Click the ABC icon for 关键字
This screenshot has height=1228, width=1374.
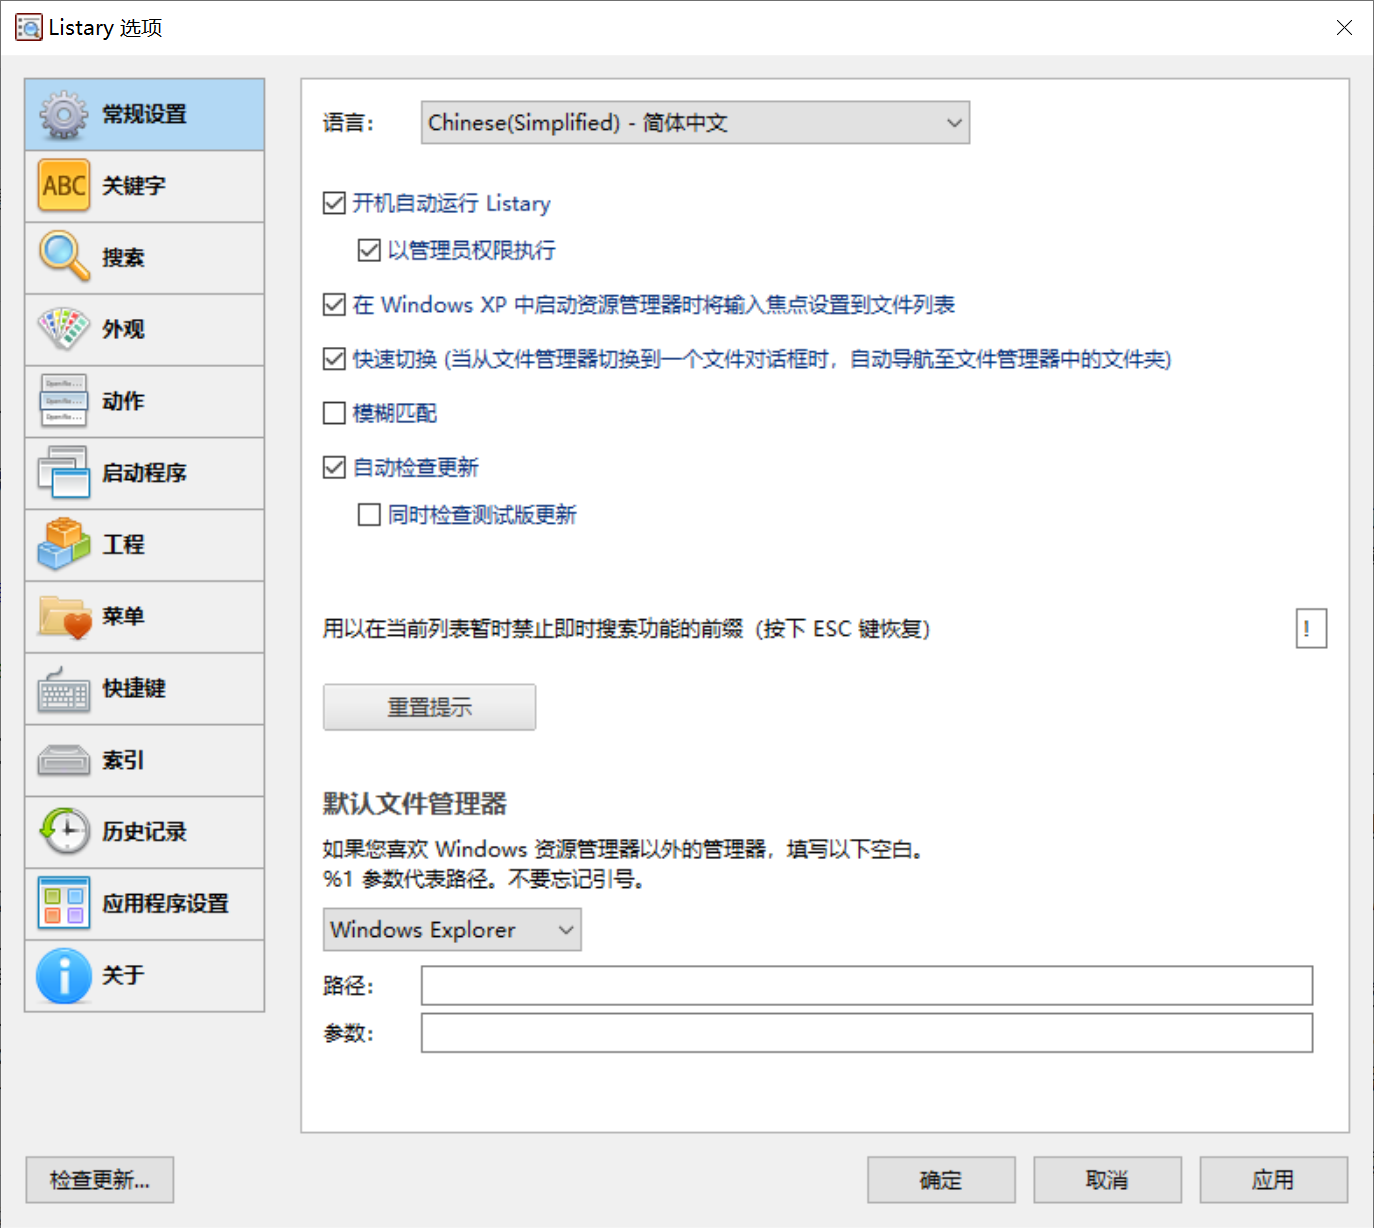point(64,186)
